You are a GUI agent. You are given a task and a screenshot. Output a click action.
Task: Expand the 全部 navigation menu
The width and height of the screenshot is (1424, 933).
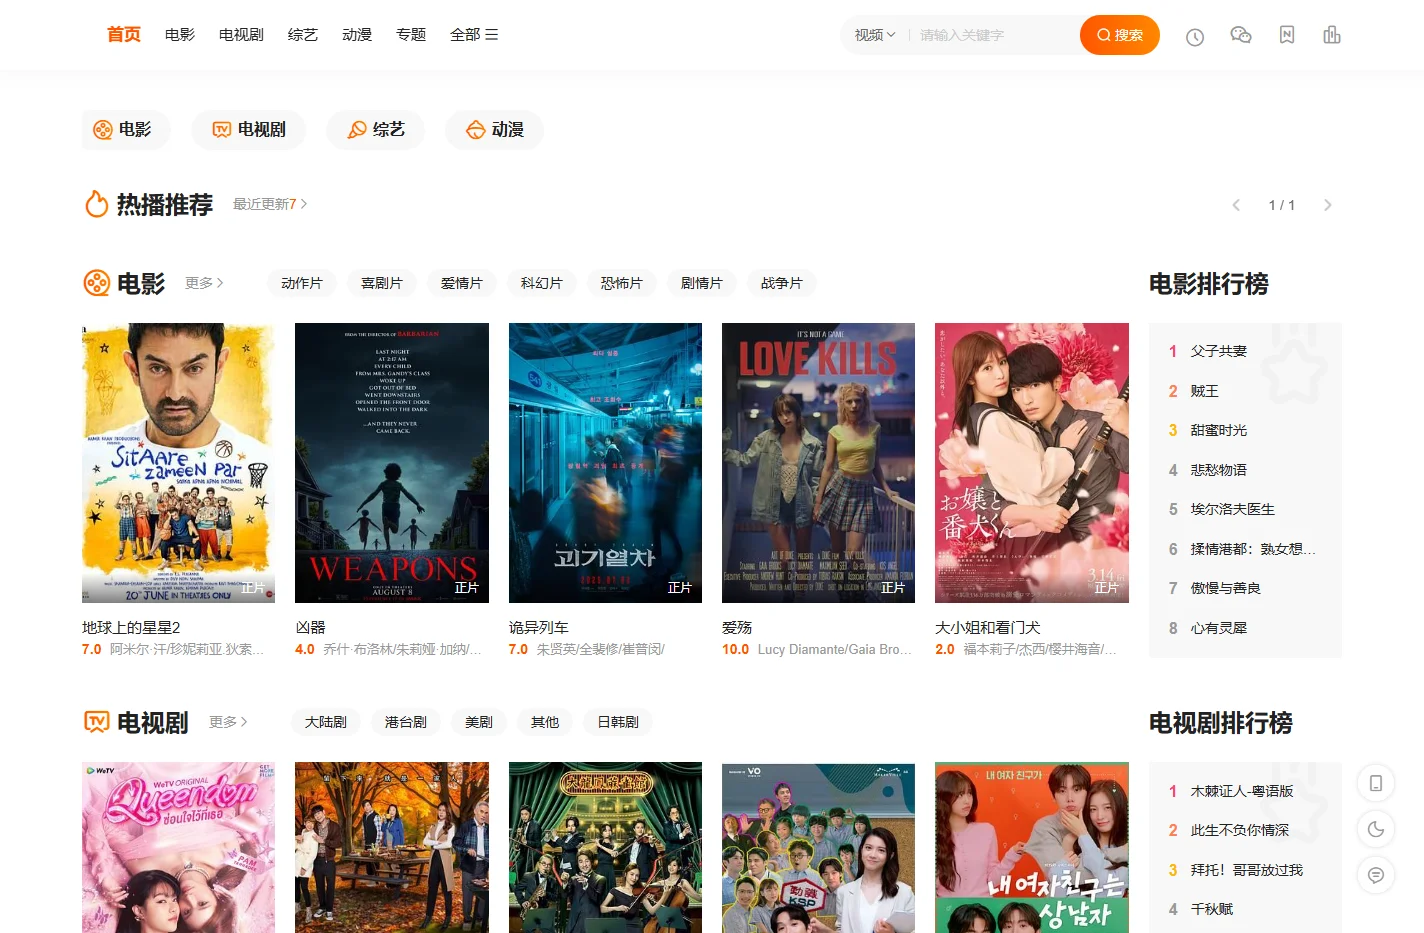[x=474, y=34]
